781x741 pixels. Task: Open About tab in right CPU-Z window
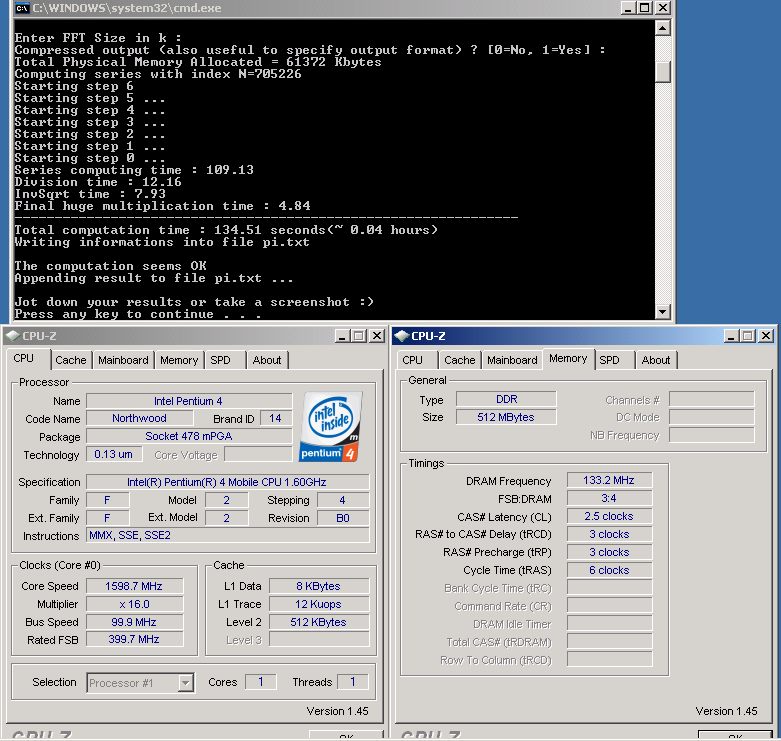(656, 360)
